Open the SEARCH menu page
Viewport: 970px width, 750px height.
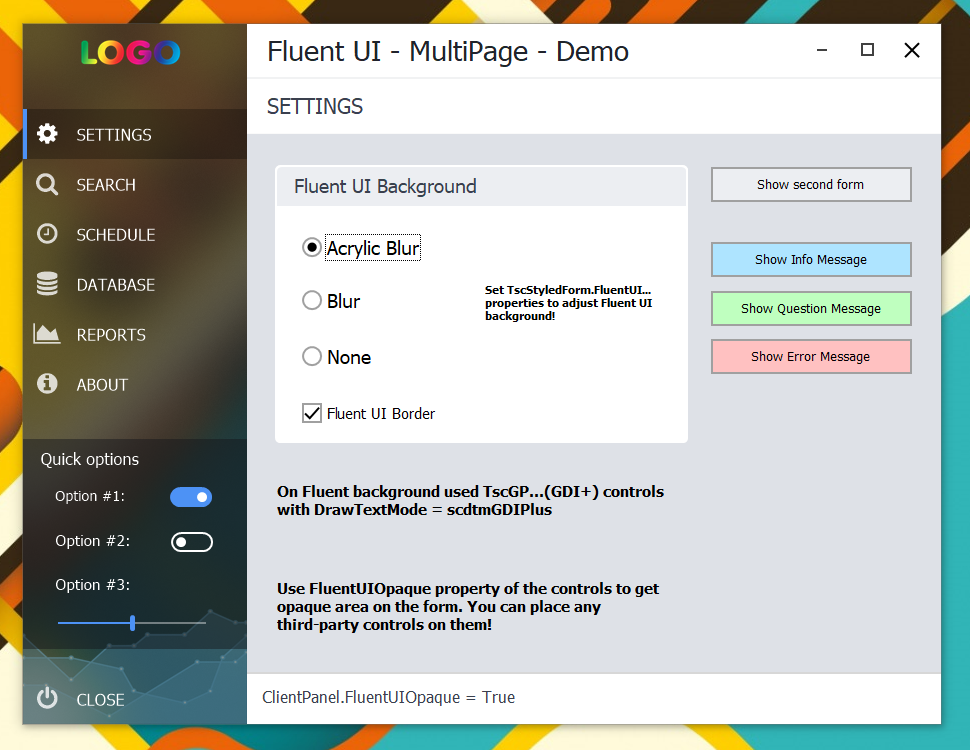[x=135, y=184]
